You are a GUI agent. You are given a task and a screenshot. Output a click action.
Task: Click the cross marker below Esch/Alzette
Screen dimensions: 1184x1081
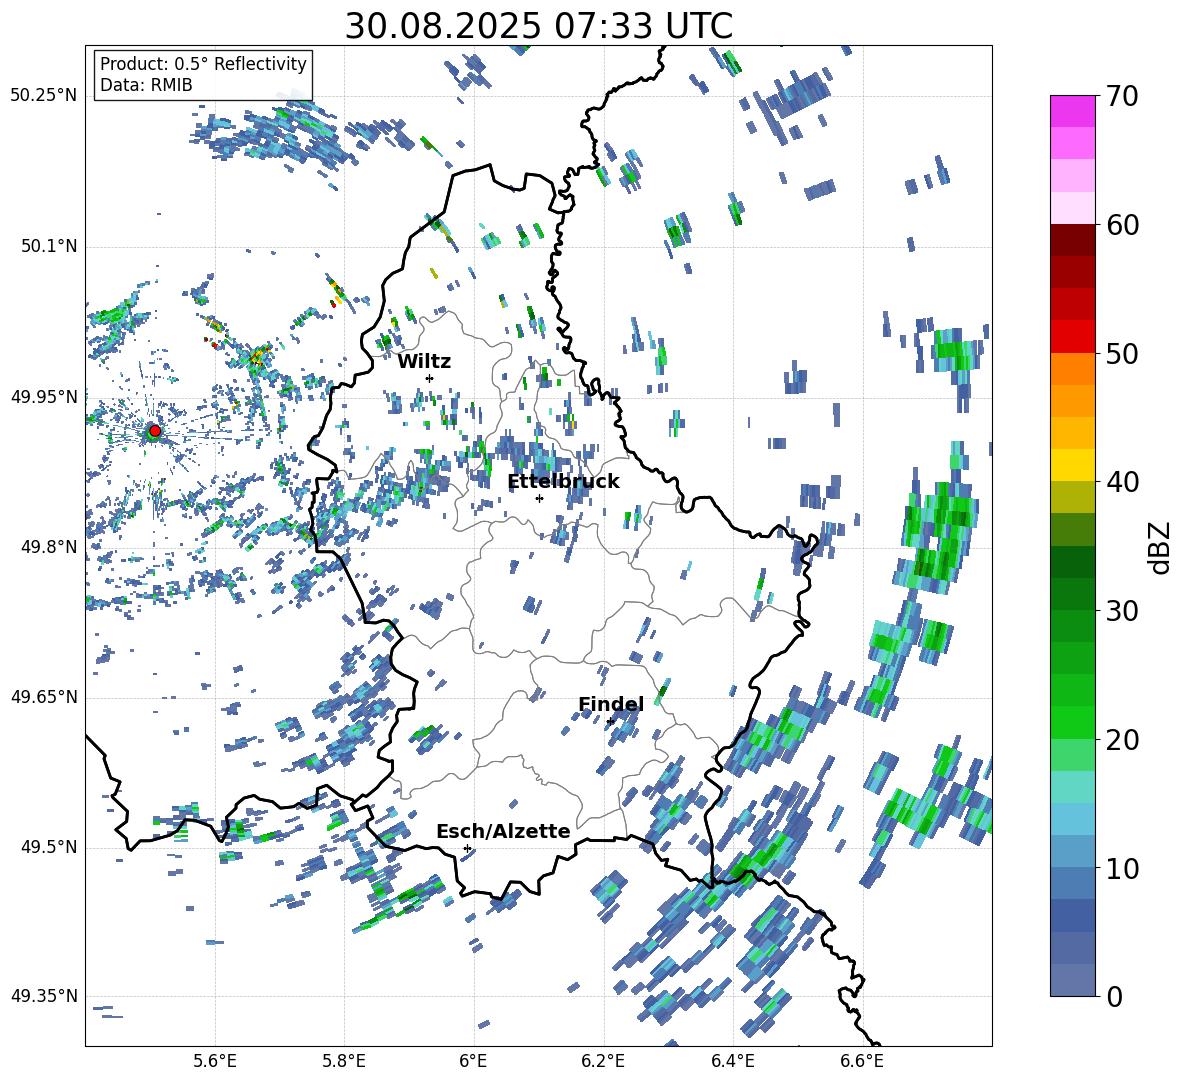tap(467, 848)
